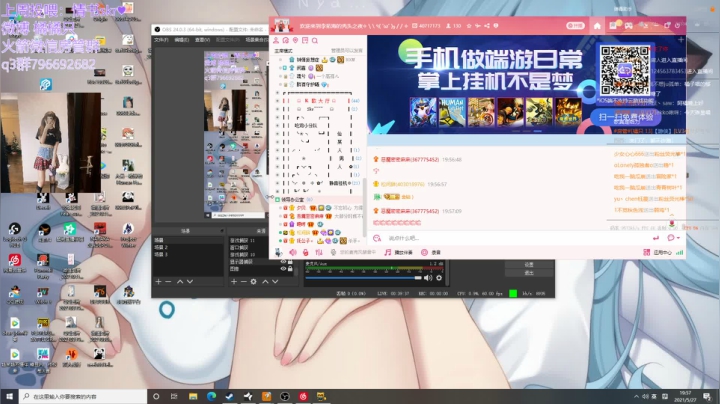Screen dimensions: 720x404
Task: Click the Windows taskbar search box
Action: pyautogui.click(x=83, y=396)
